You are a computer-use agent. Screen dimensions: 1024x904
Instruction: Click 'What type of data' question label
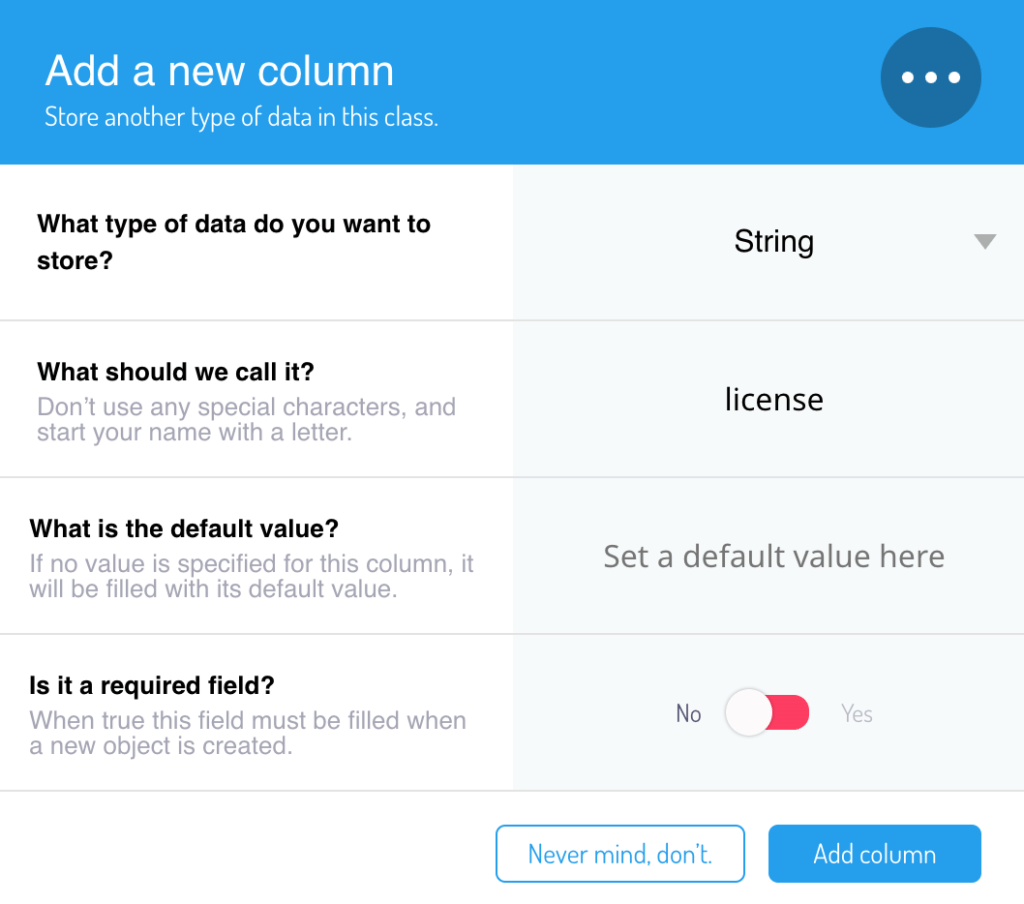point(234,242)
